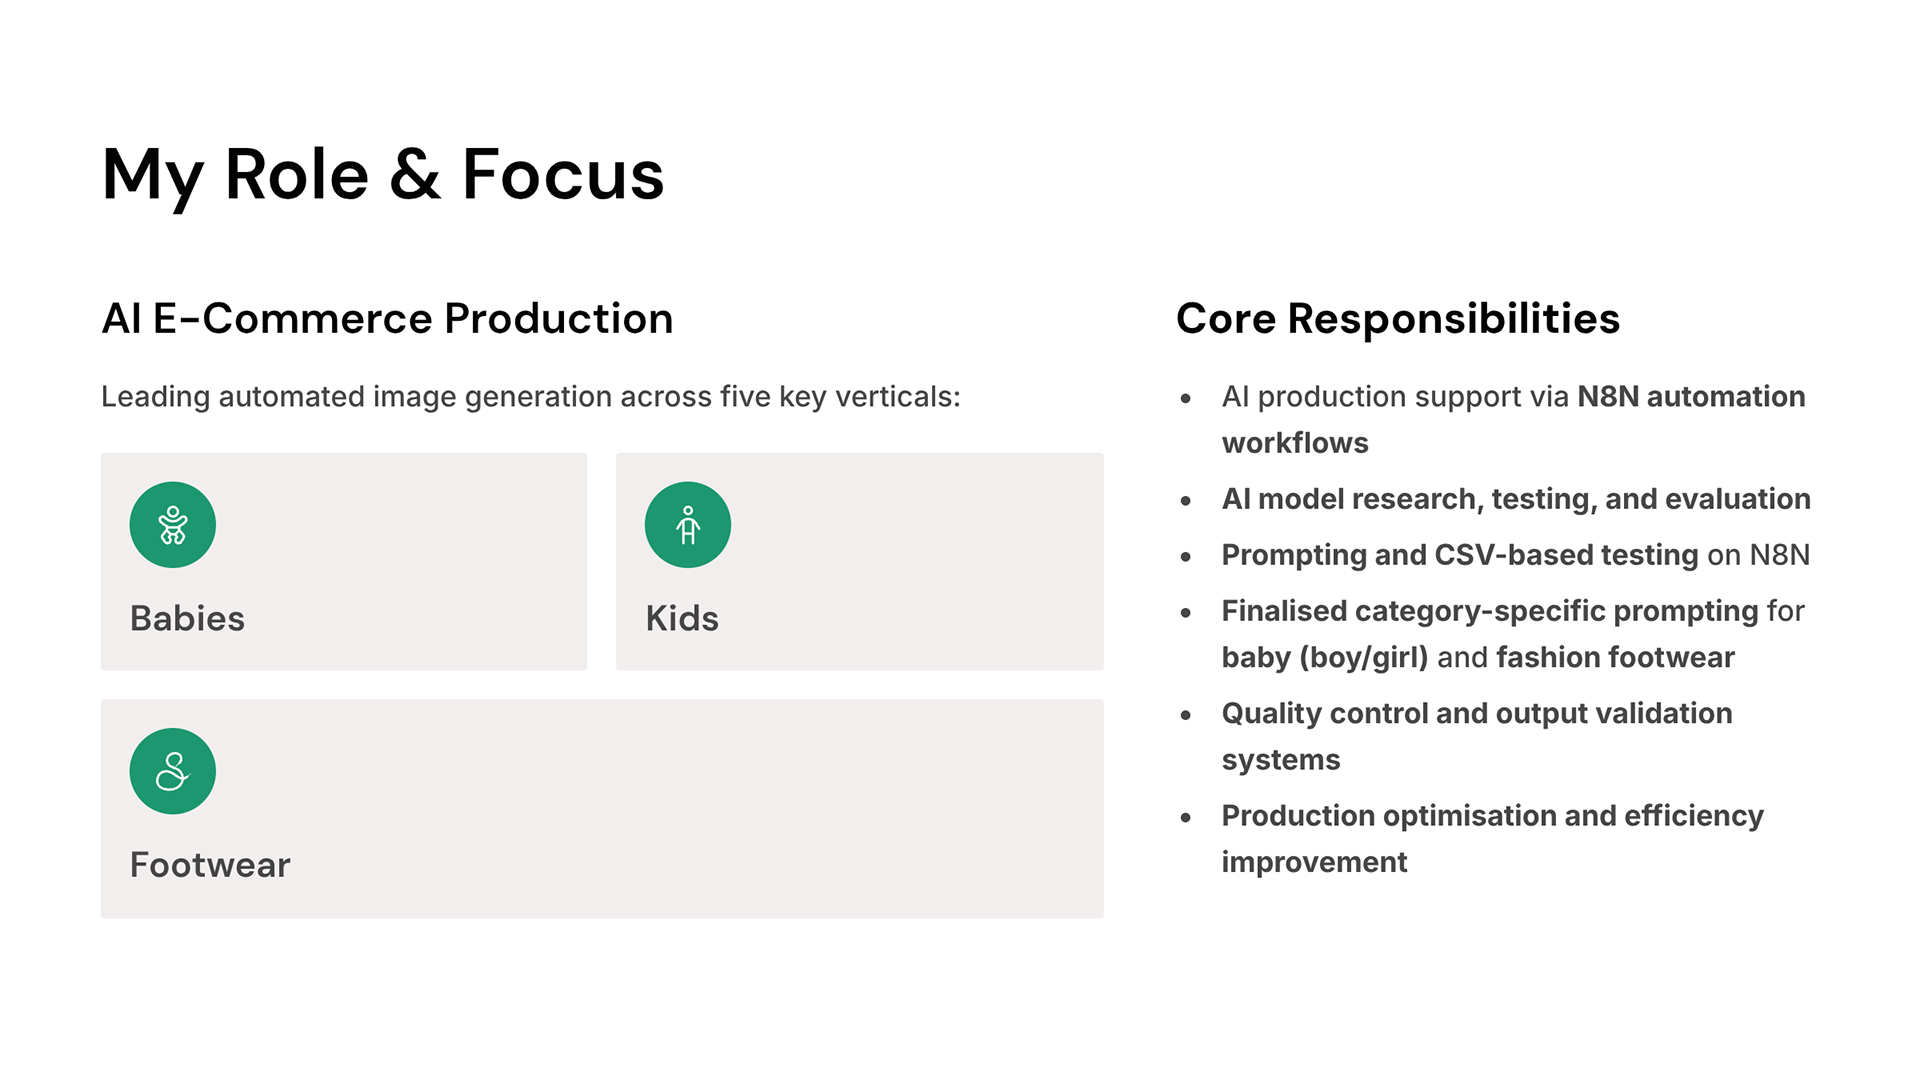Select the Babies card label
The width and height of the screenshot is (1920, 1080).
coord(187,618)
